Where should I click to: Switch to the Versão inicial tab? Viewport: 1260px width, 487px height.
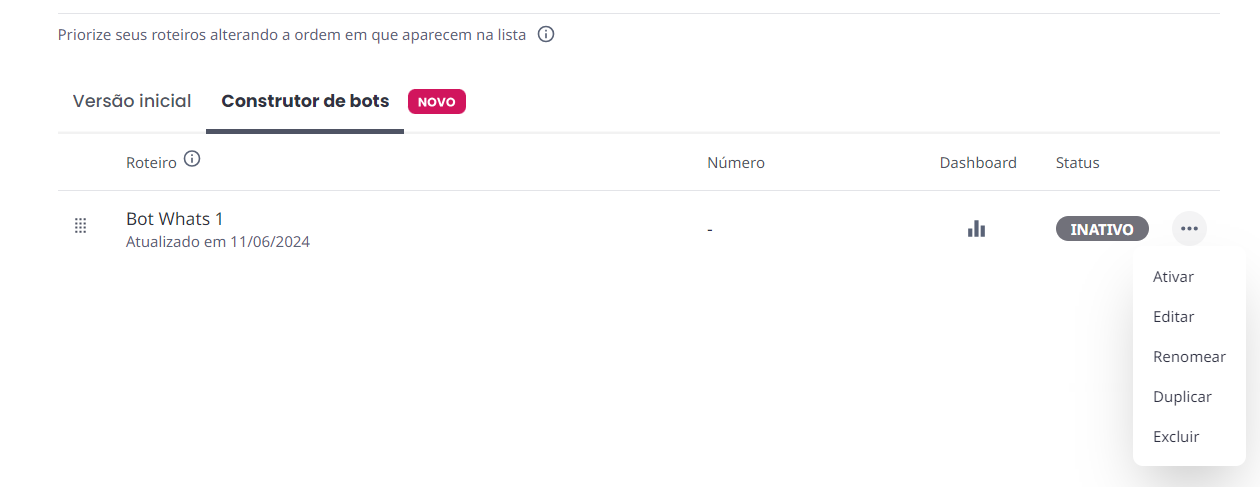point(132,101)
